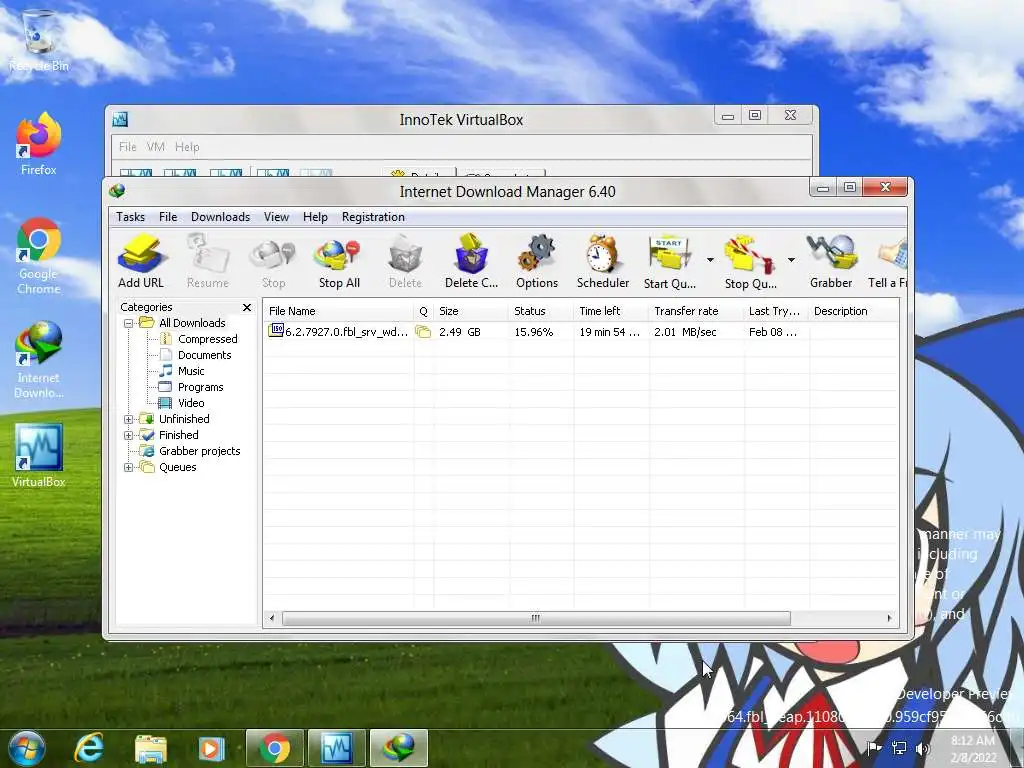Close the Categories panel
Viewport: 1024px width, 768px height.
click(247, 307)
